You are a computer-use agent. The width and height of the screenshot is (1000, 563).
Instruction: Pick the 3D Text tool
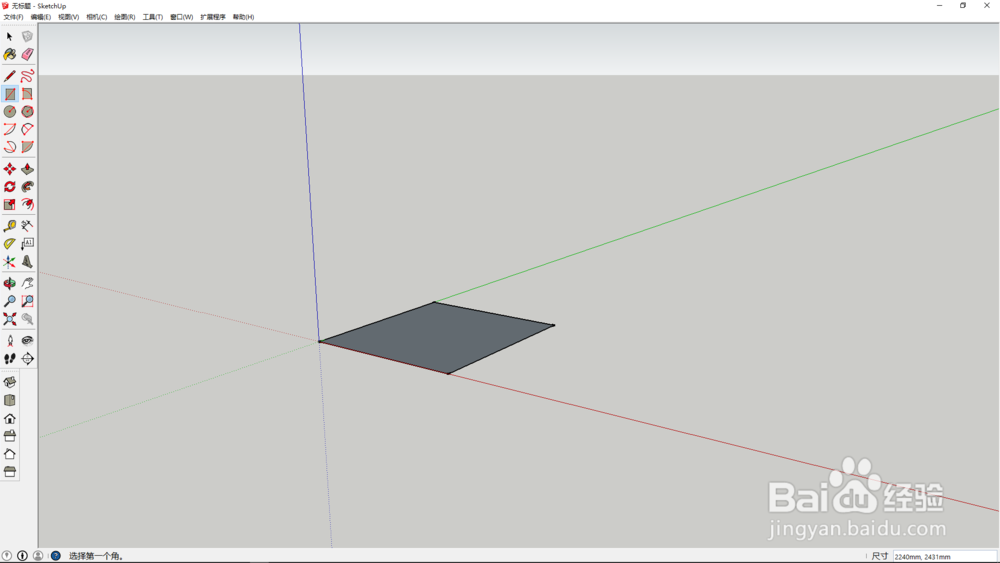pyautogui.click(x=27, y=262)
